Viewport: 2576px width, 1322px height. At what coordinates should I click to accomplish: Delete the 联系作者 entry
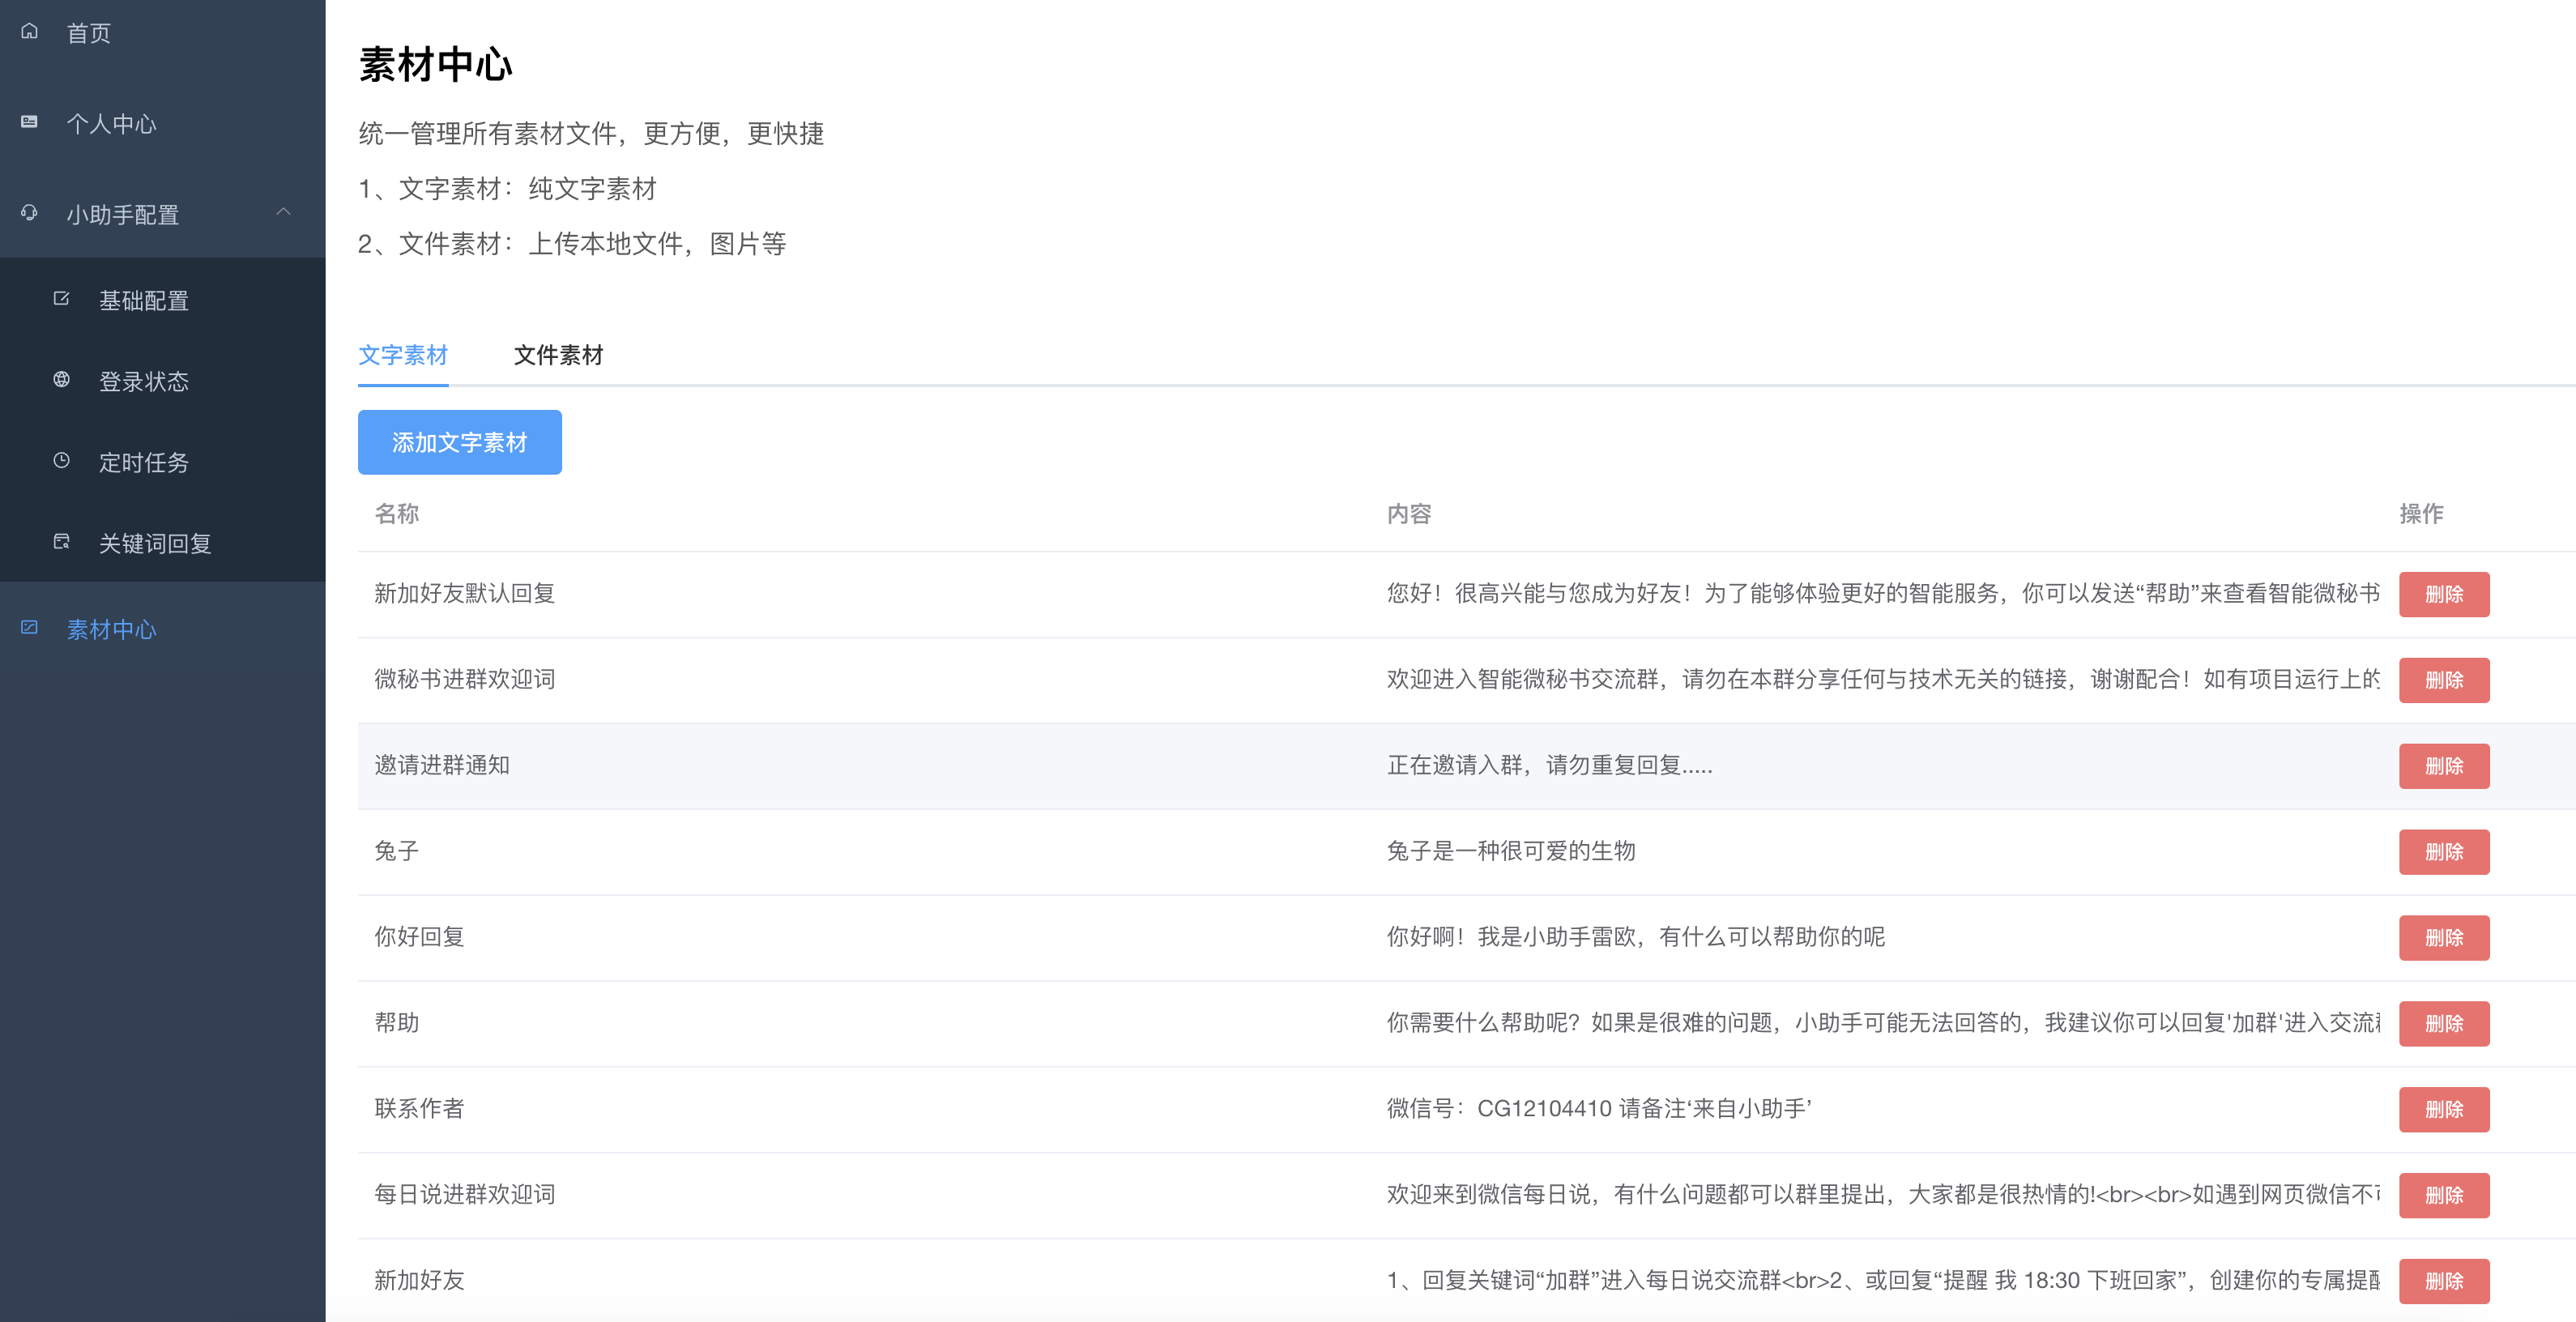[2443, 1110]
